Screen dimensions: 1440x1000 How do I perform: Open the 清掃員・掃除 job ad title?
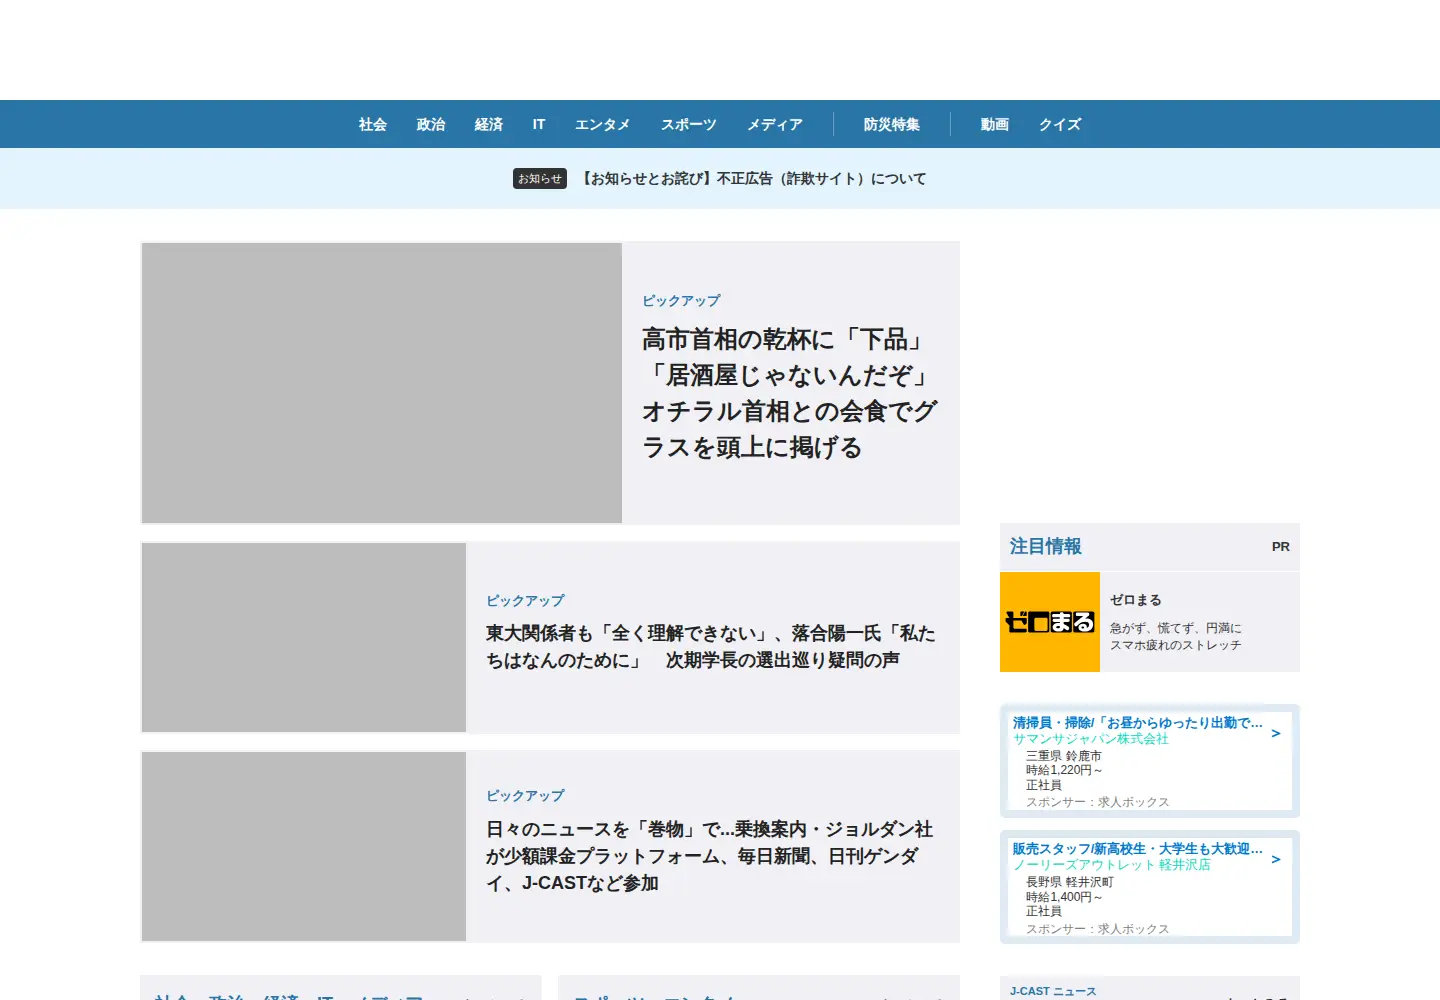(x=1138, y=722)
